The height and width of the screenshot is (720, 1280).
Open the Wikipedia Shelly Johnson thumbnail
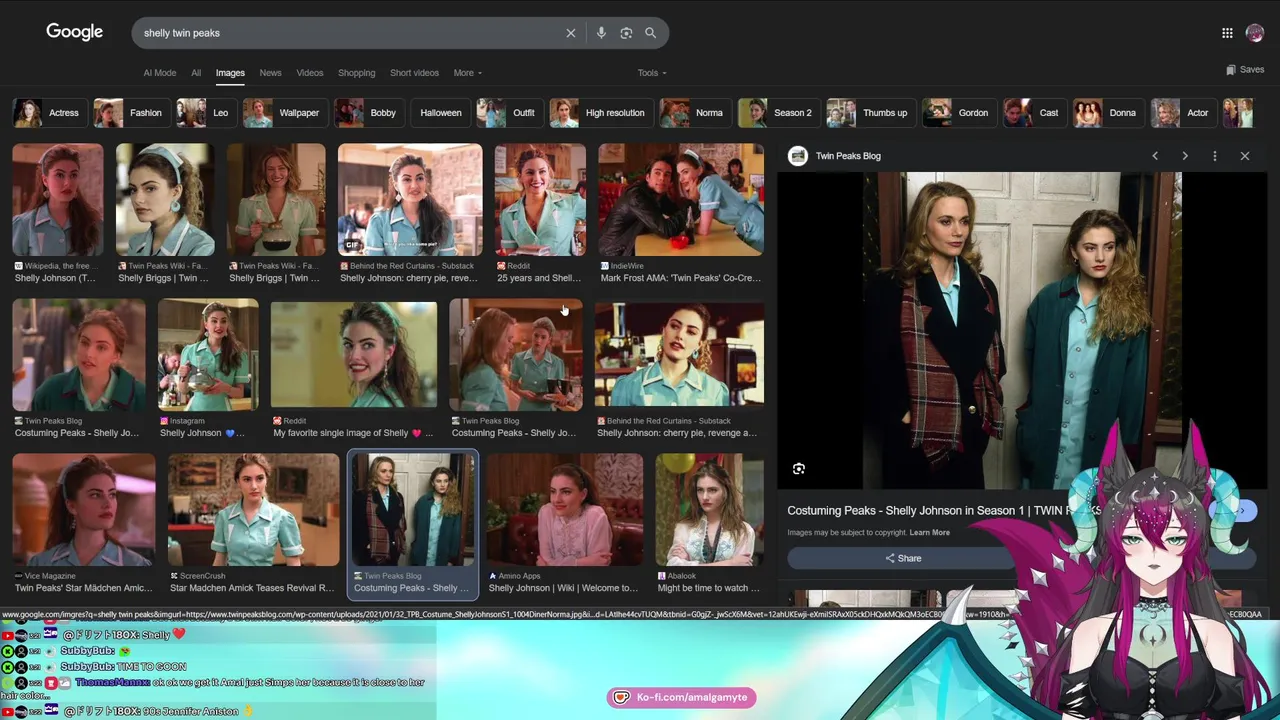pos(58,200)
